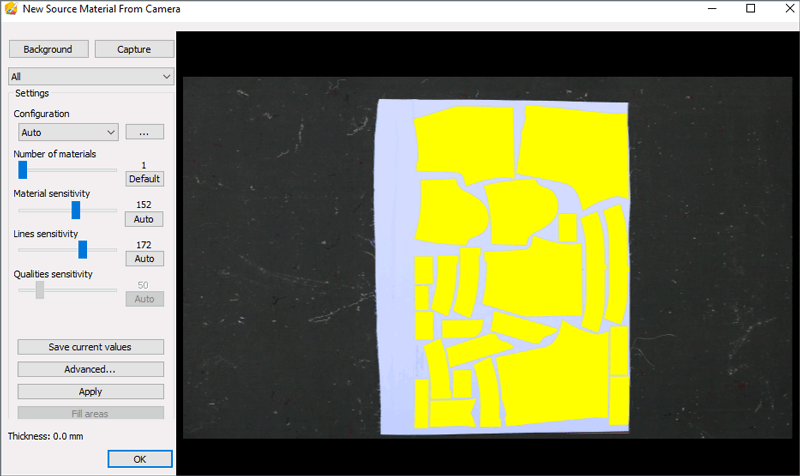
Task: Click the disabled Qualities sensitivity Auto button
Action: pyautogui.click(x=145, y=299)
